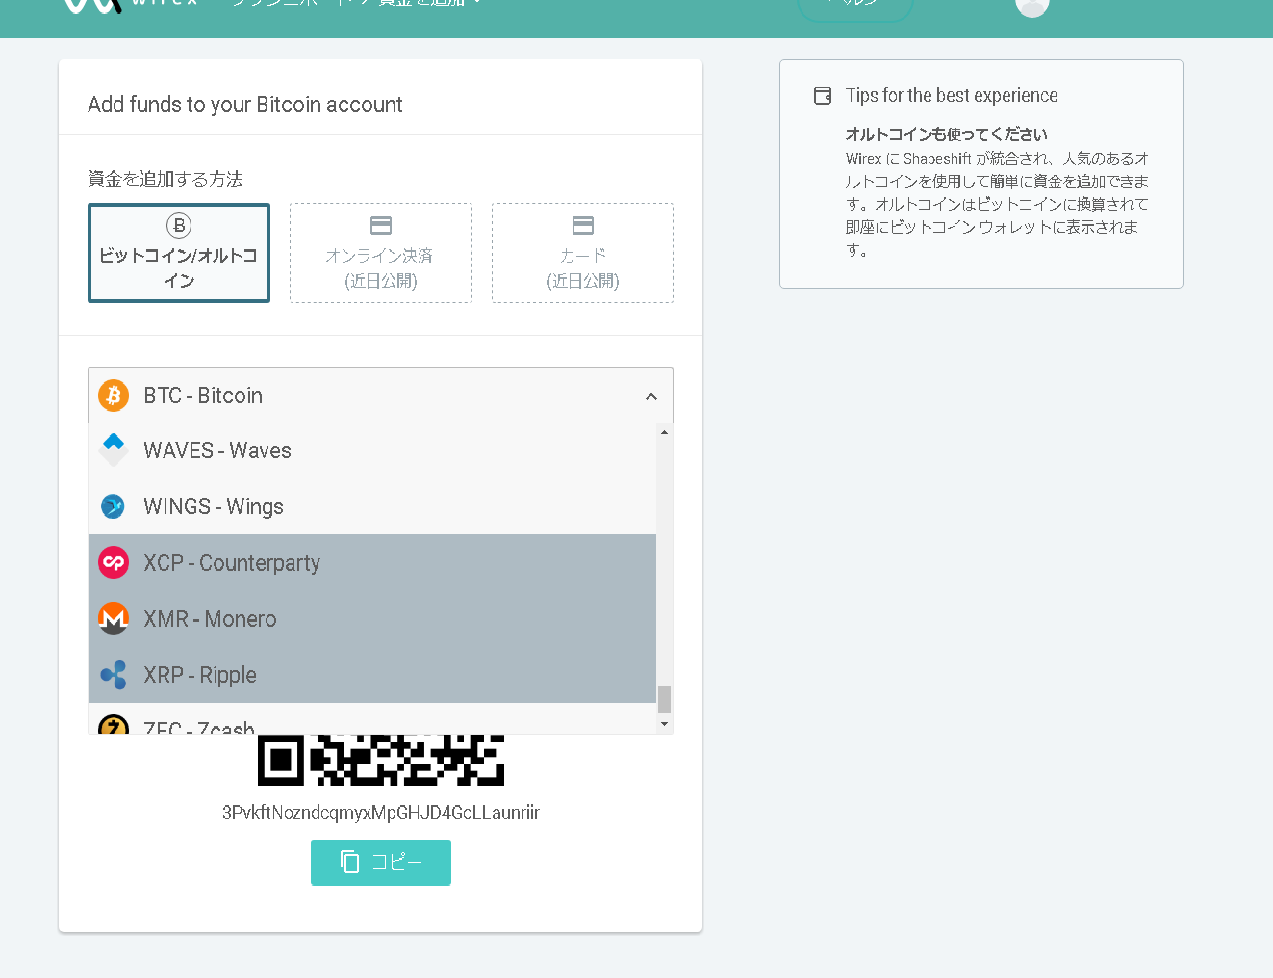The image size is (1273, 978).
Task: Choose XMR - Monero from the list
Action: pos(372,619)
